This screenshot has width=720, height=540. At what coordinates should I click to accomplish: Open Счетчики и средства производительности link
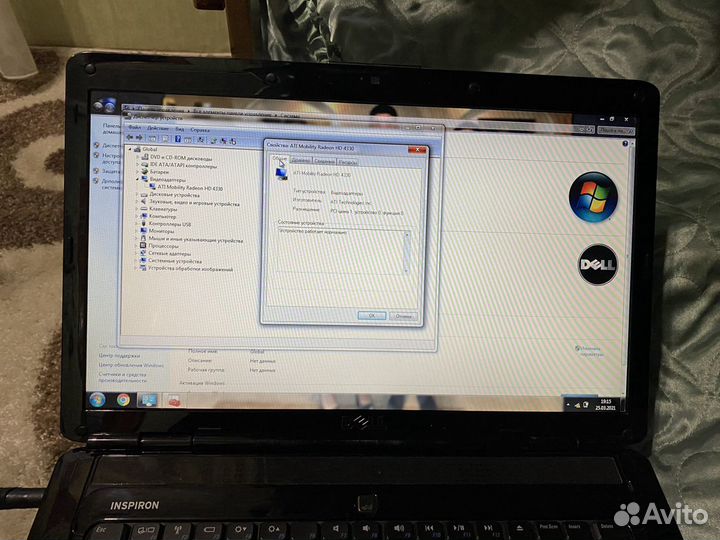click(x=123, y=377)
